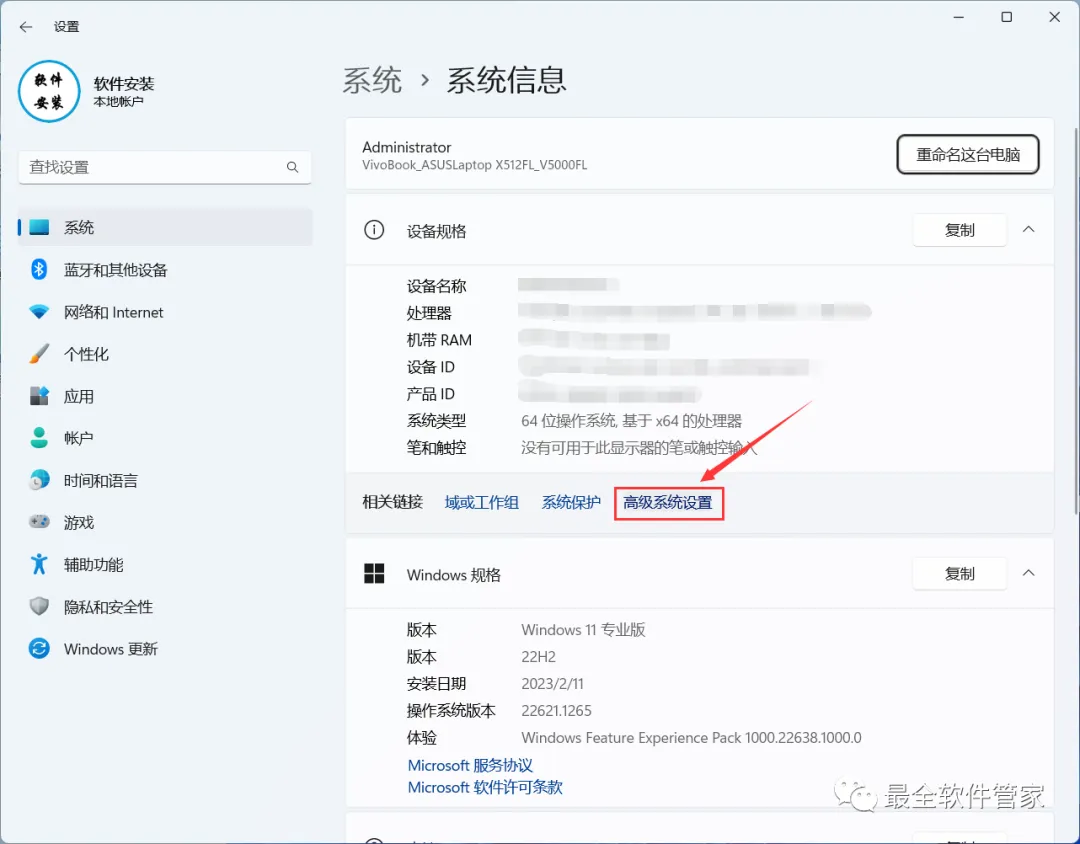Click the Windows Feature Experience Pack value
Viewport: 1080px width, 844px height.
(692, 738)
